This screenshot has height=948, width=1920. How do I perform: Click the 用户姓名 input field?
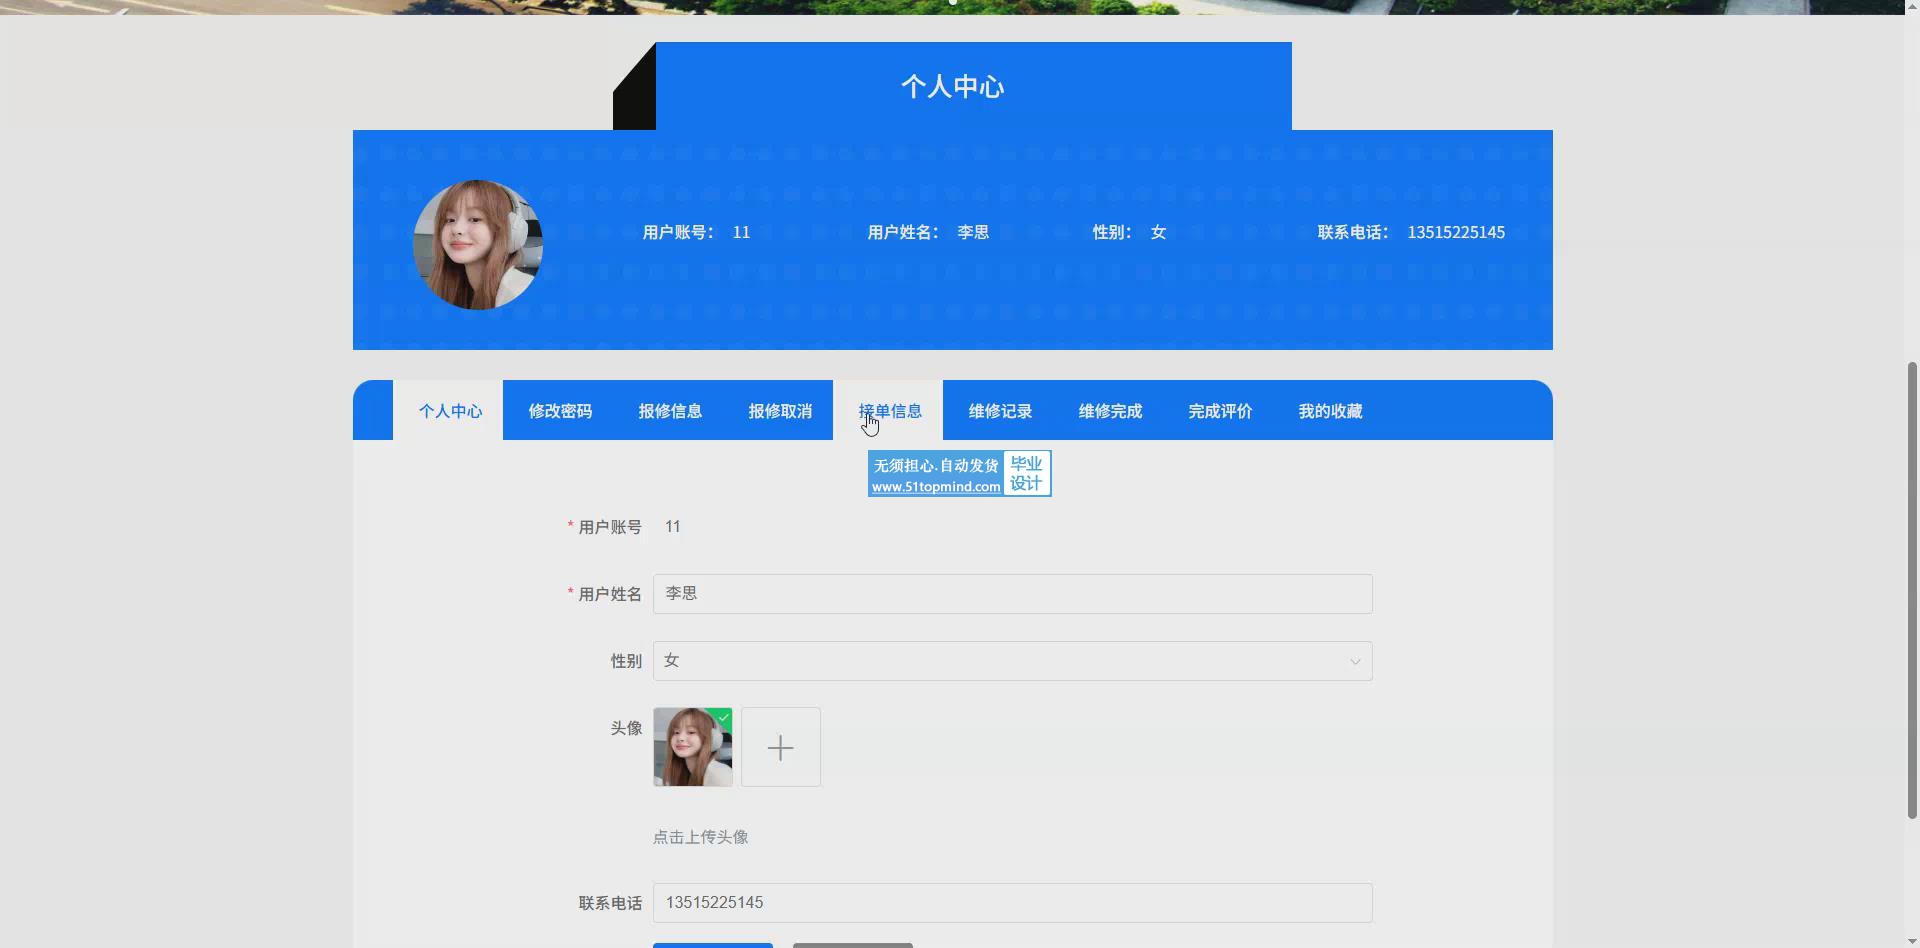pos(1012,594)
